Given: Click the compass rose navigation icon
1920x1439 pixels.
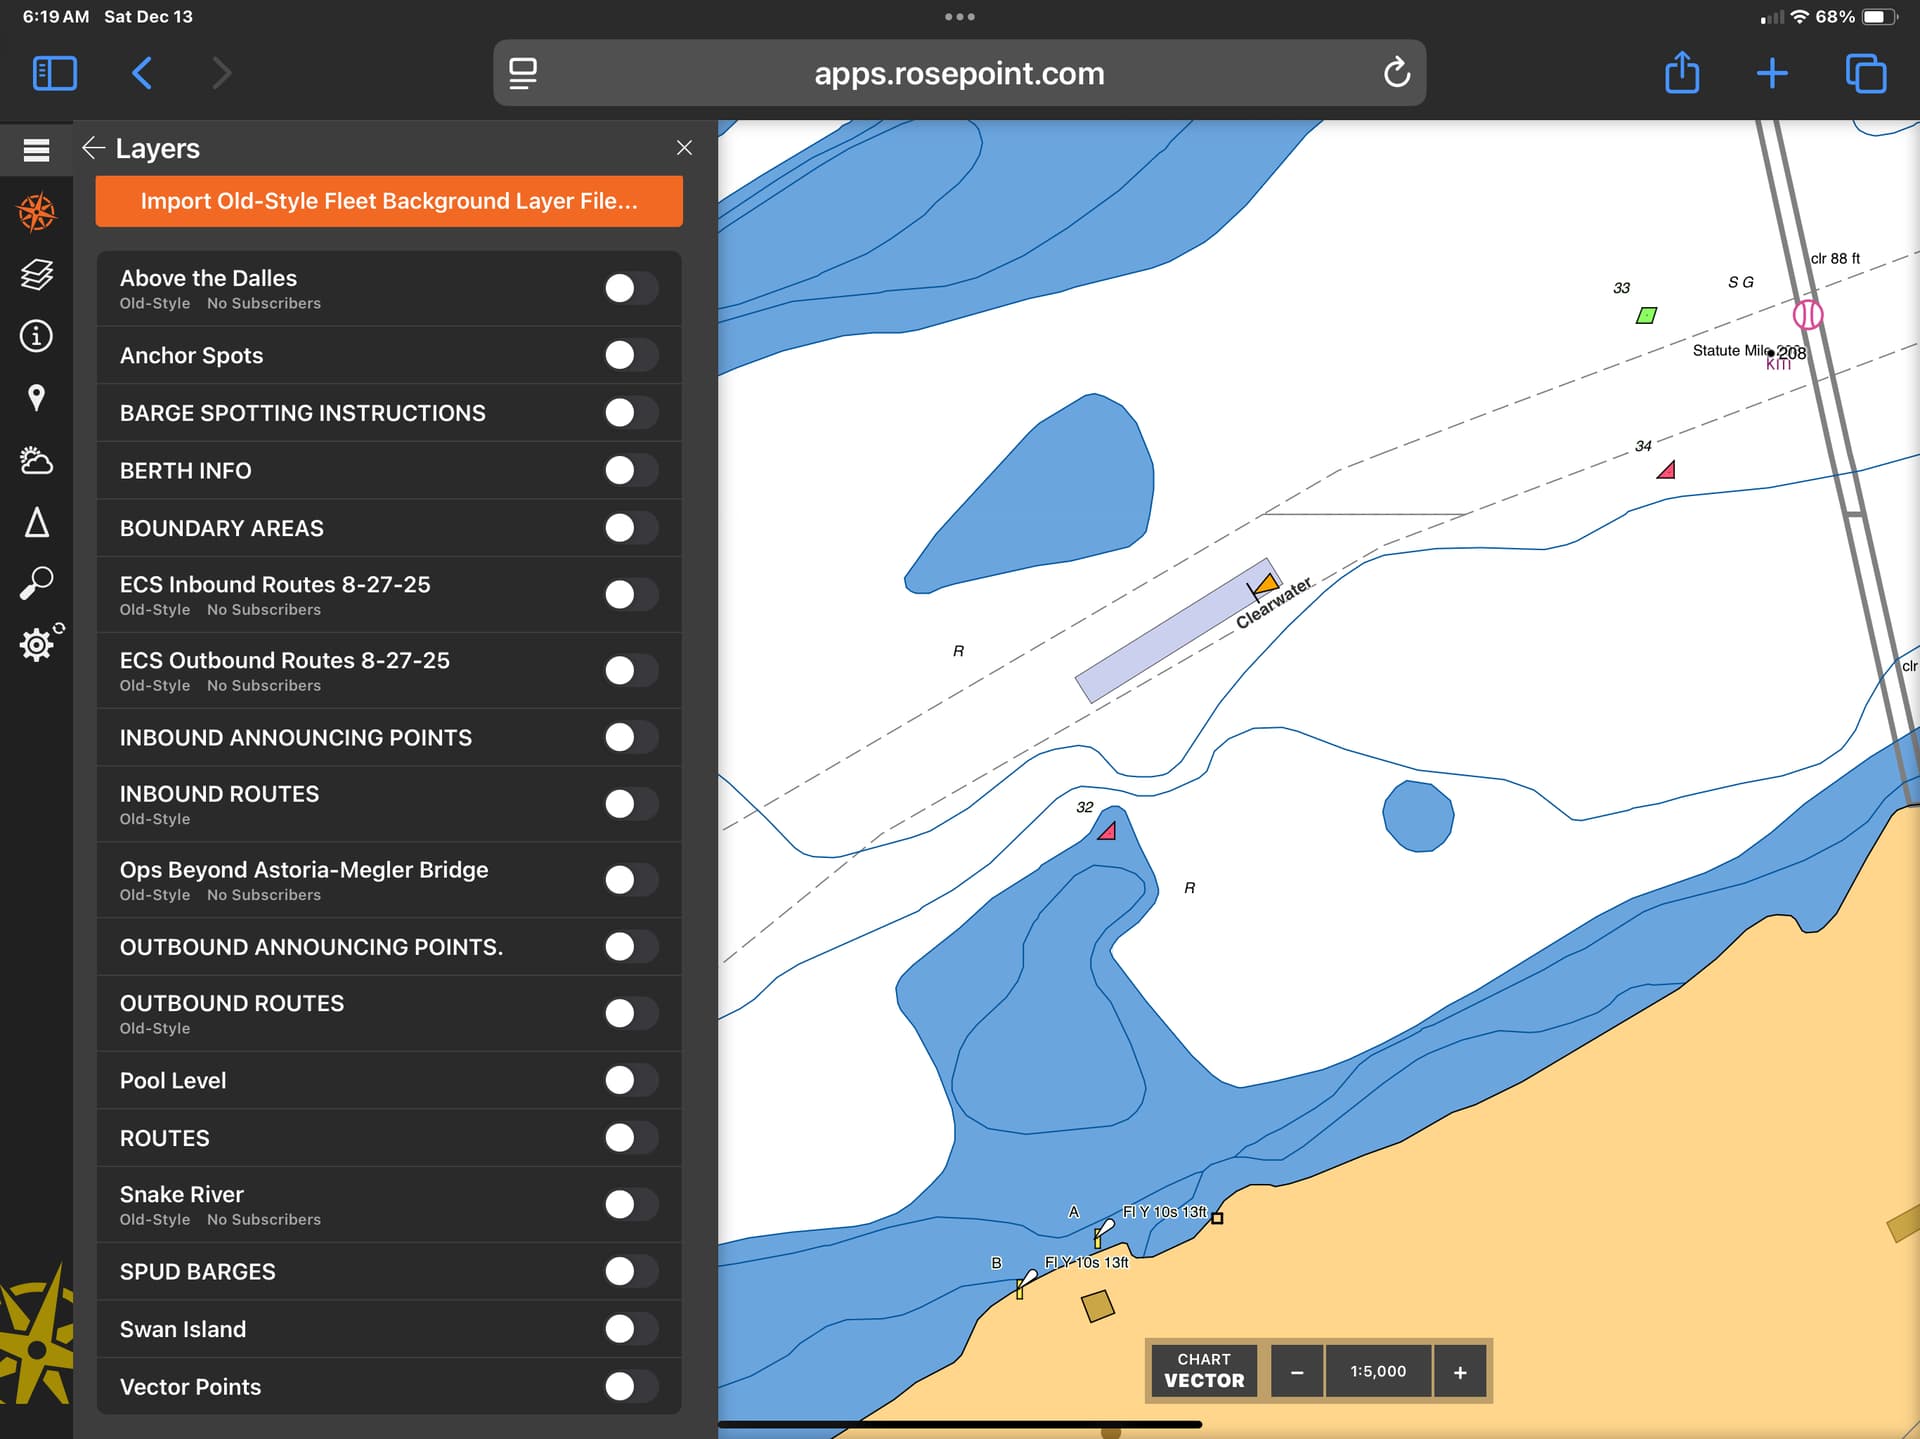Looking at the screenshot, I should (36, 212).
